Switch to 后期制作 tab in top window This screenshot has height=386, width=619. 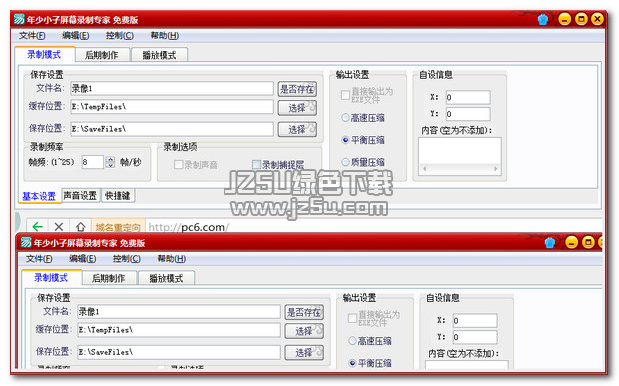pos(102,55)
